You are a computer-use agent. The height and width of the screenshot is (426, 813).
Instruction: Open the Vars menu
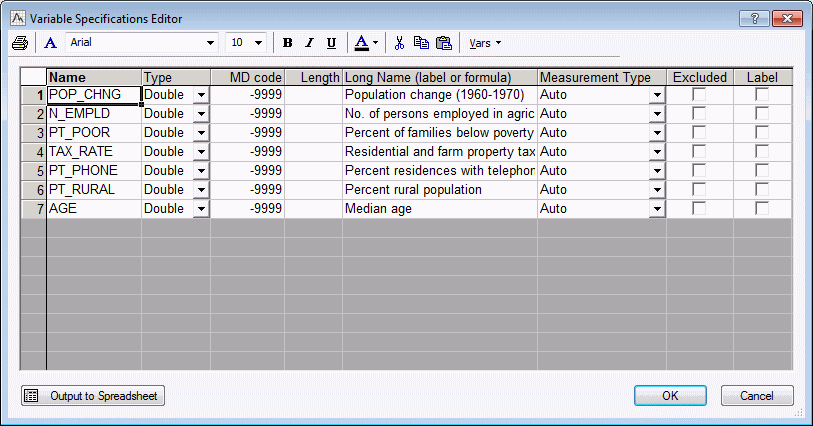(x=485, y=43)
